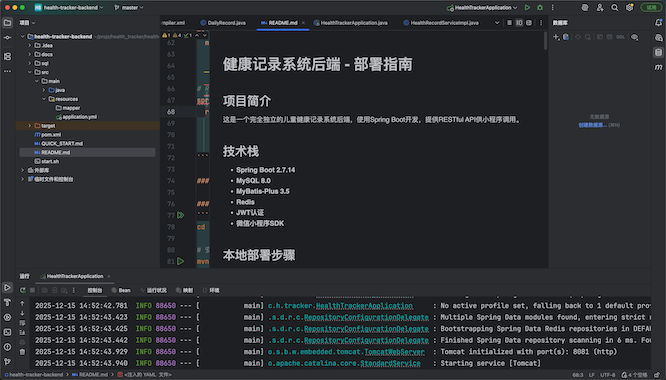666x380 pixels.
Task: Clear console output with trash icon
Action: tap(23, 352)
